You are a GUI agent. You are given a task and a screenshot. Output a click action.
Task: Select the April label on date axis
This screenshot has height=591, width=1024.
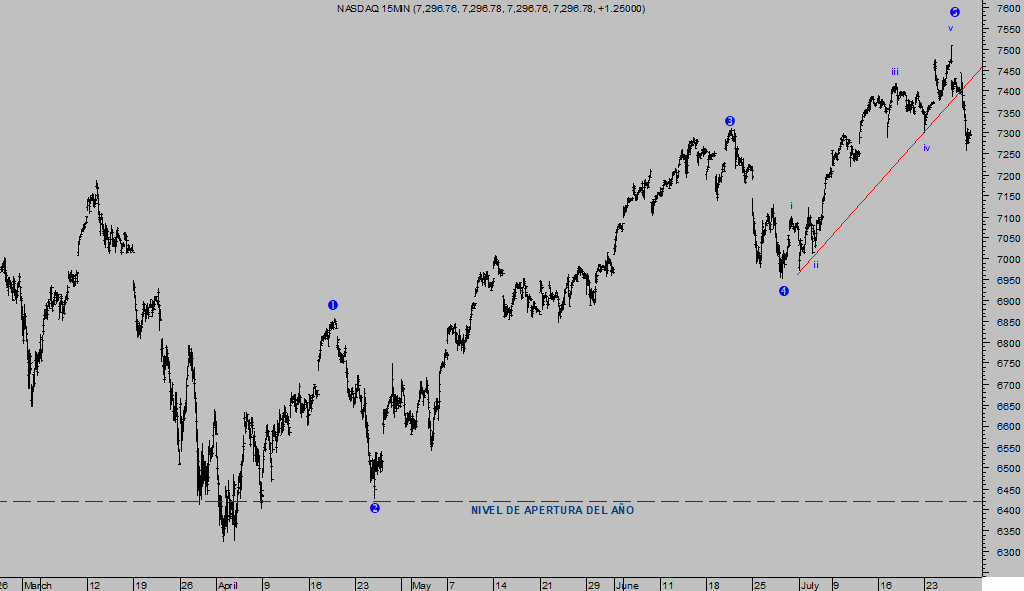coord(230,584)
